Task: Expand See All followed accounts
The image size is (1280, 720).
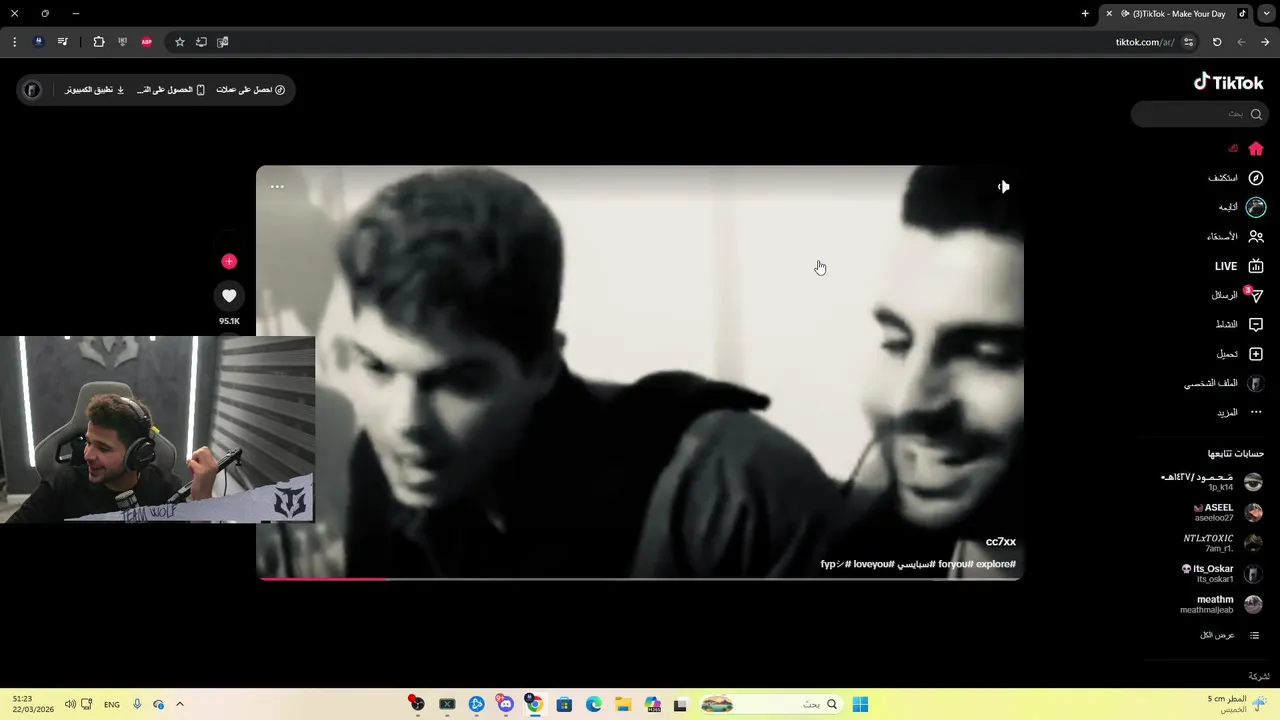Action: click(x=1230, y=635)
